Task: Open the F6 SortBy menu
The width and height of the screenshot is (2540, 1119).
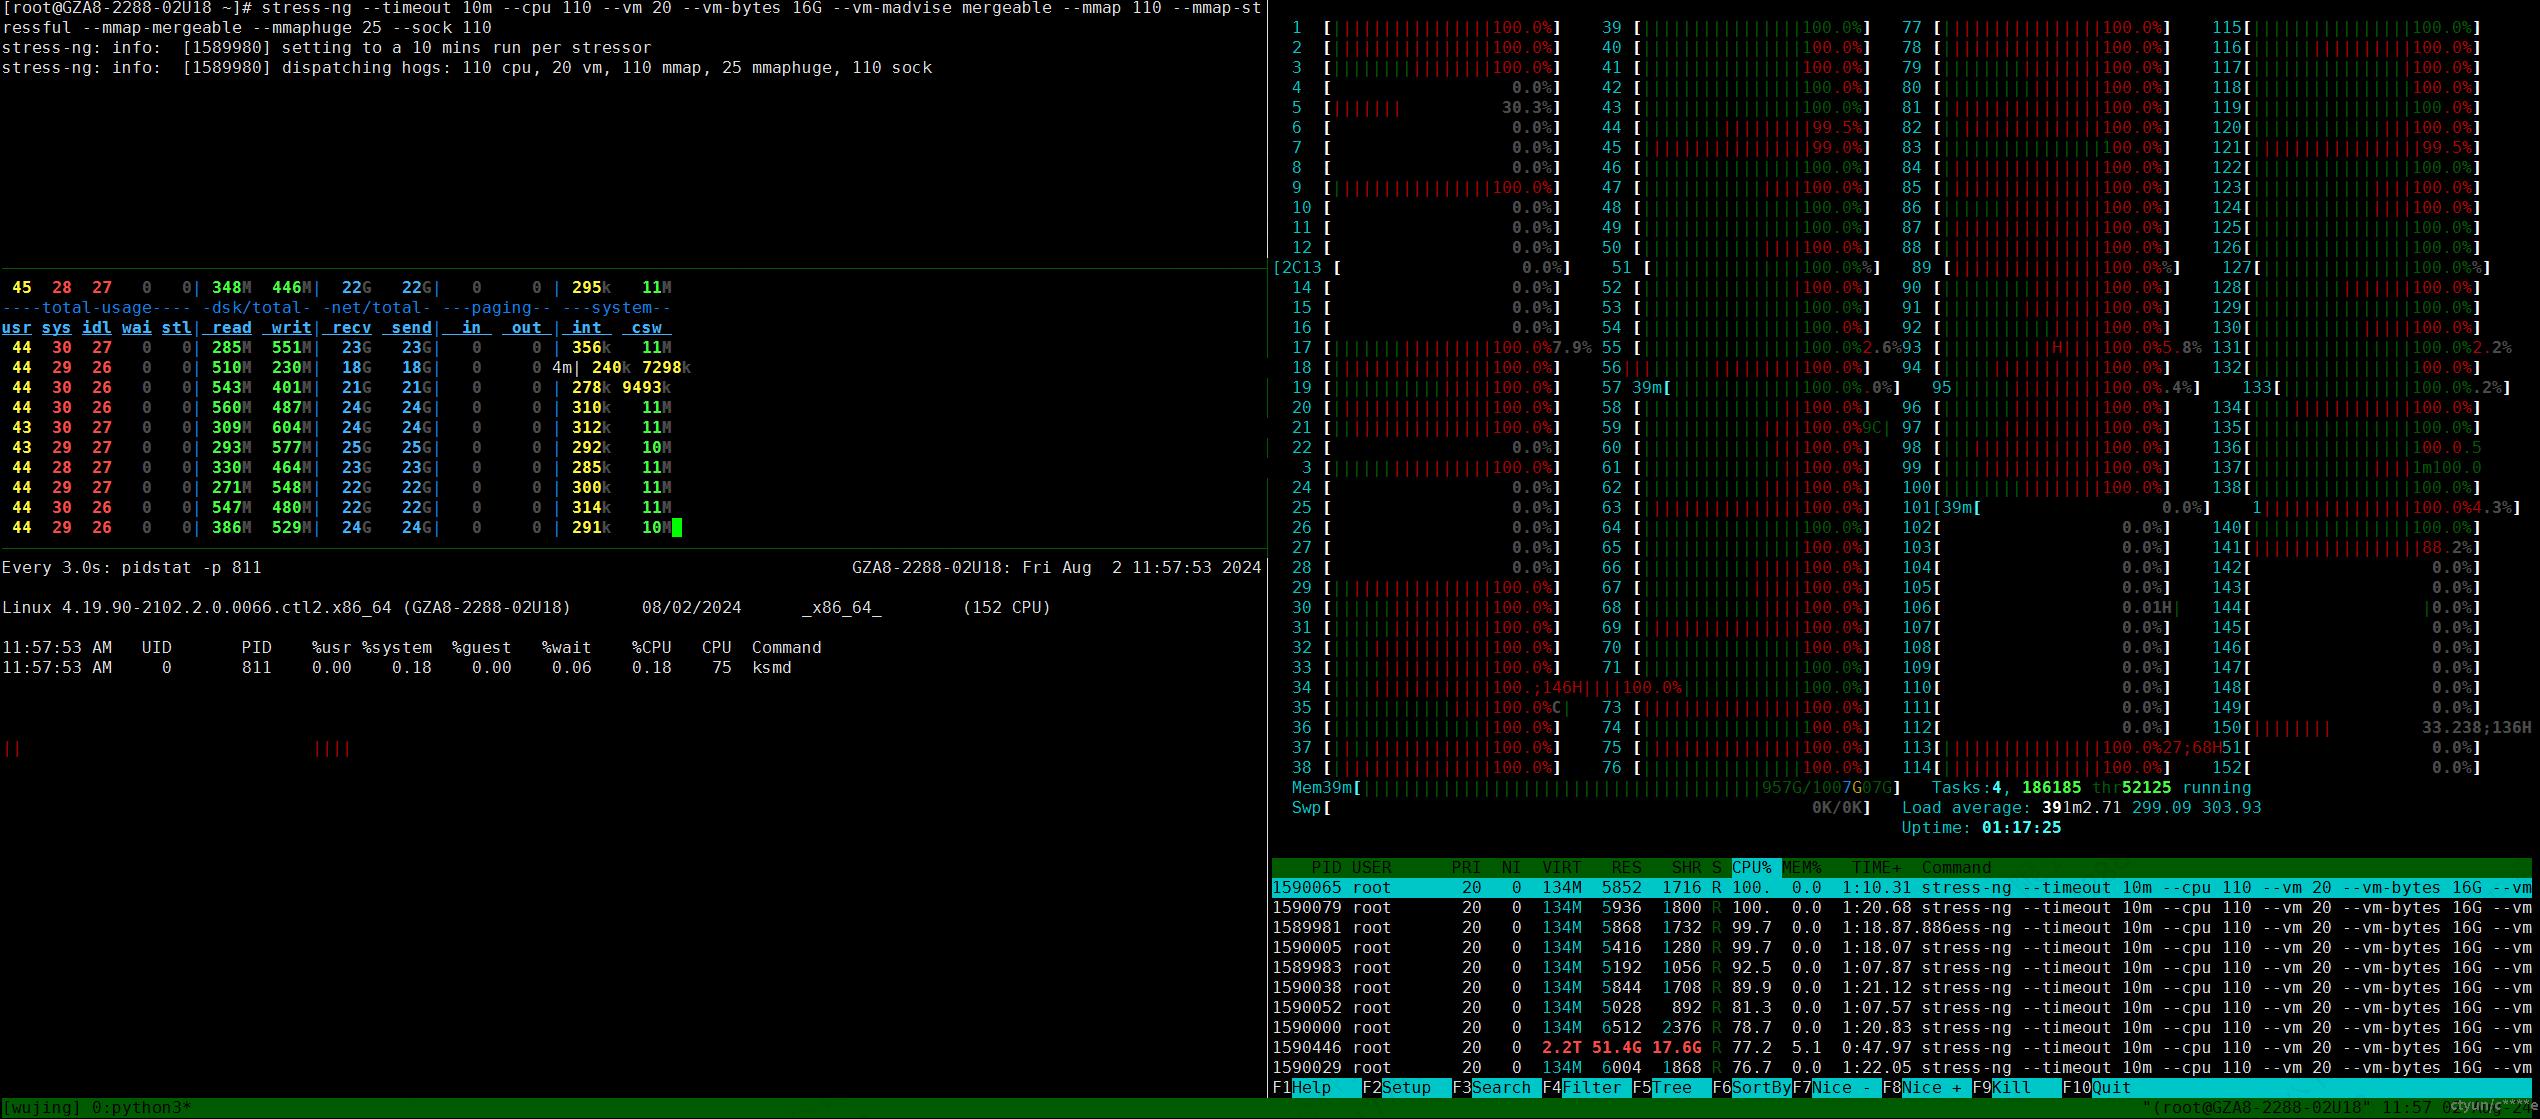Action: (1751, 1087)
